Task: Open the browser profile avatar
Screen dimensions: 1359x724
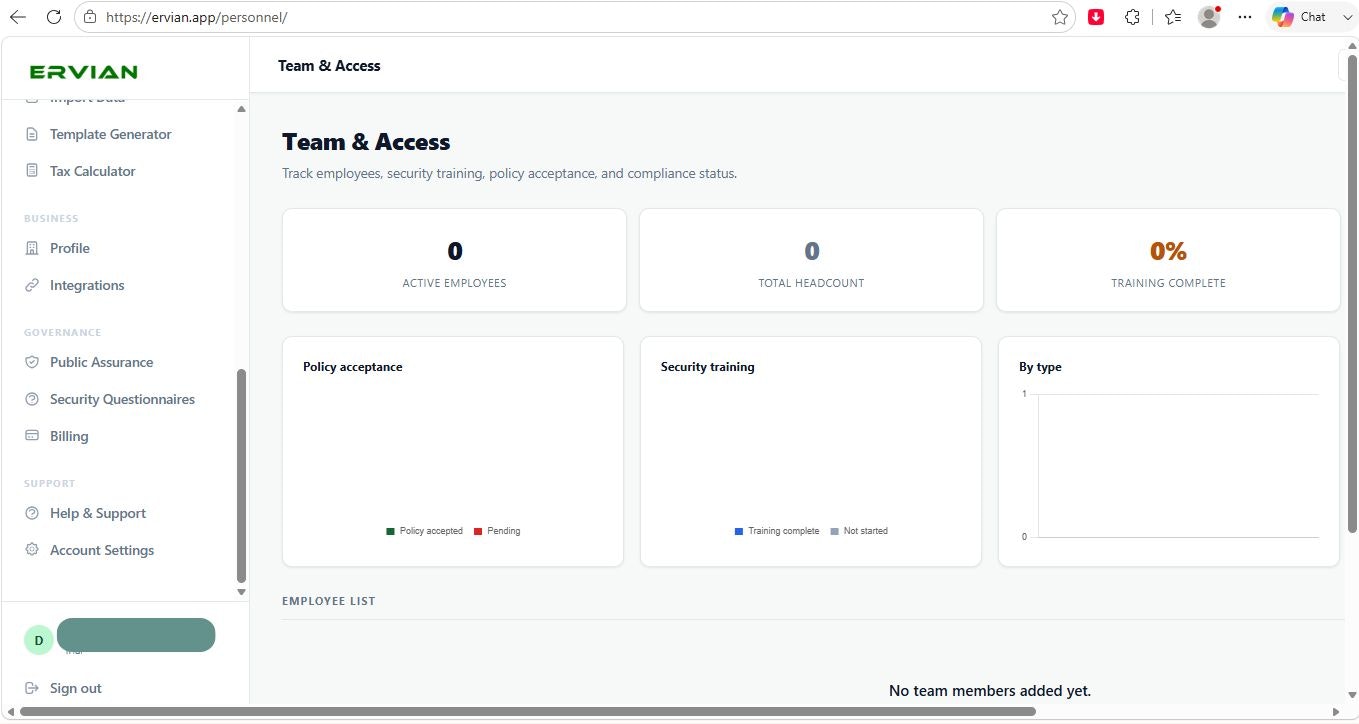Action: click(x=1209, y=17)
